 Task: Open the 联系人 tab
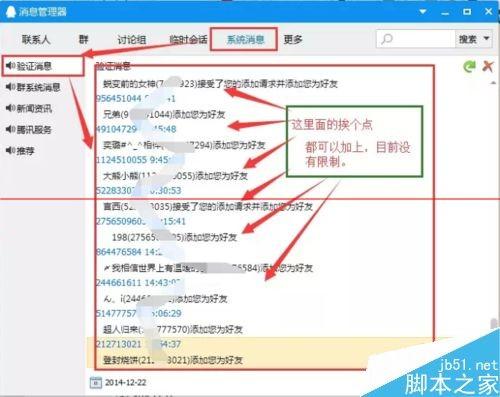36,40
